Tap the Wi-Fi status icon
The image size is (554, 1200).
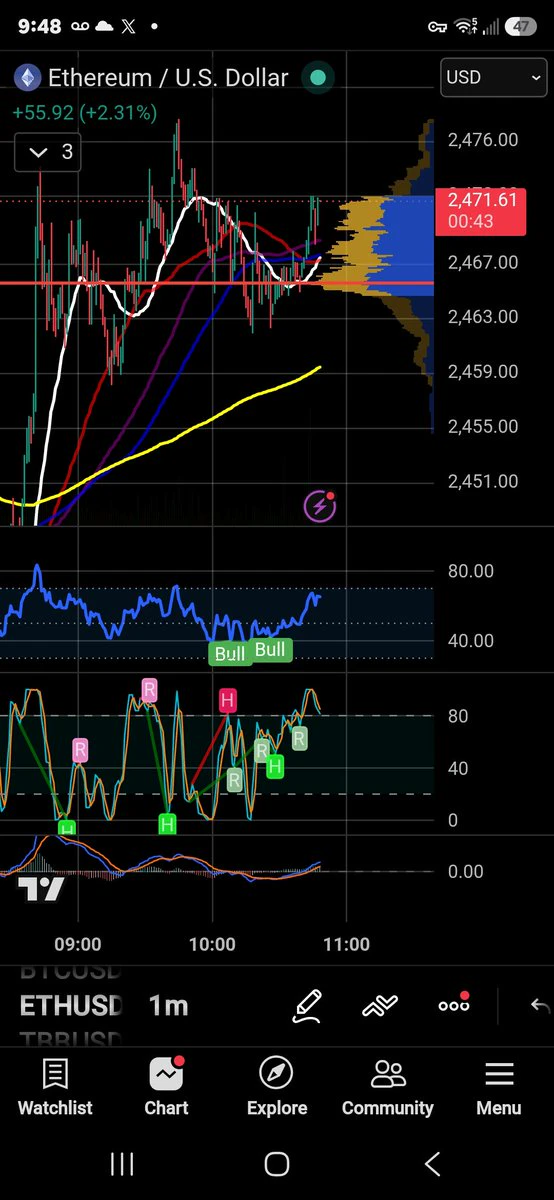(x=466, y=27)
